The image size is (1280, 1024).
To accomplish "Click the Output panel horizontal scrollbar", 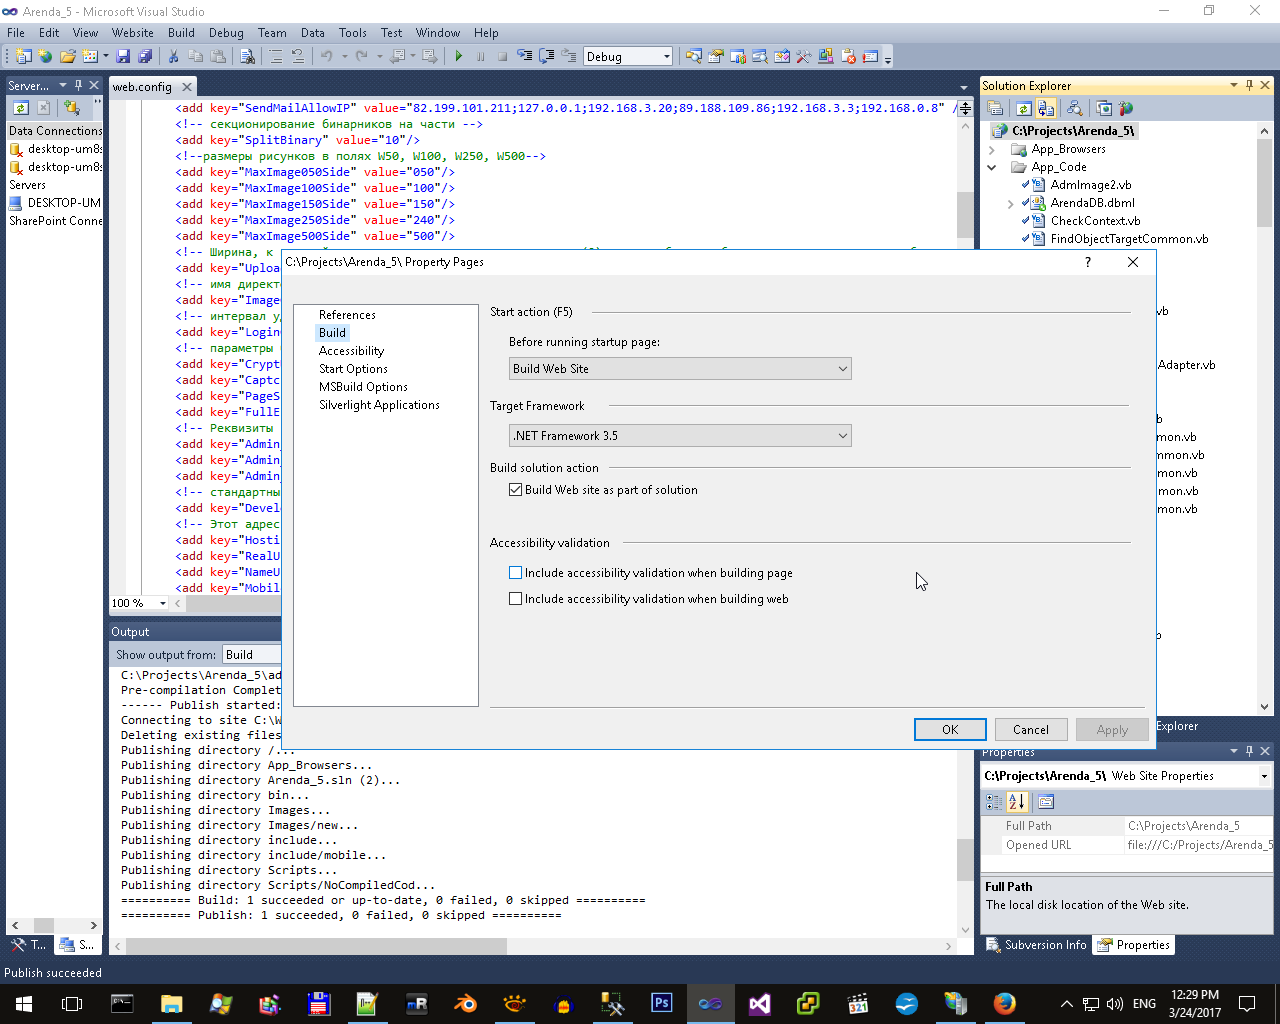I will [x=316, y=946].
